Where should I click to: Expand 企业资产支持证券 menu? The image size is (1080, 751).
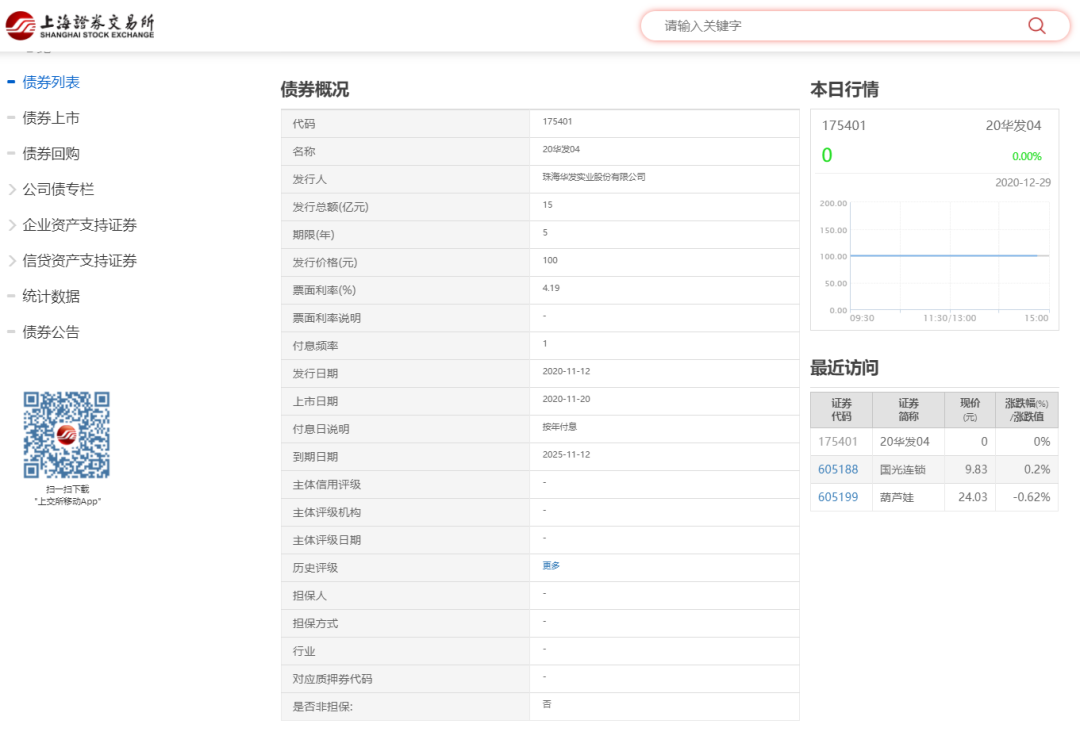click(x=79, y=225)
